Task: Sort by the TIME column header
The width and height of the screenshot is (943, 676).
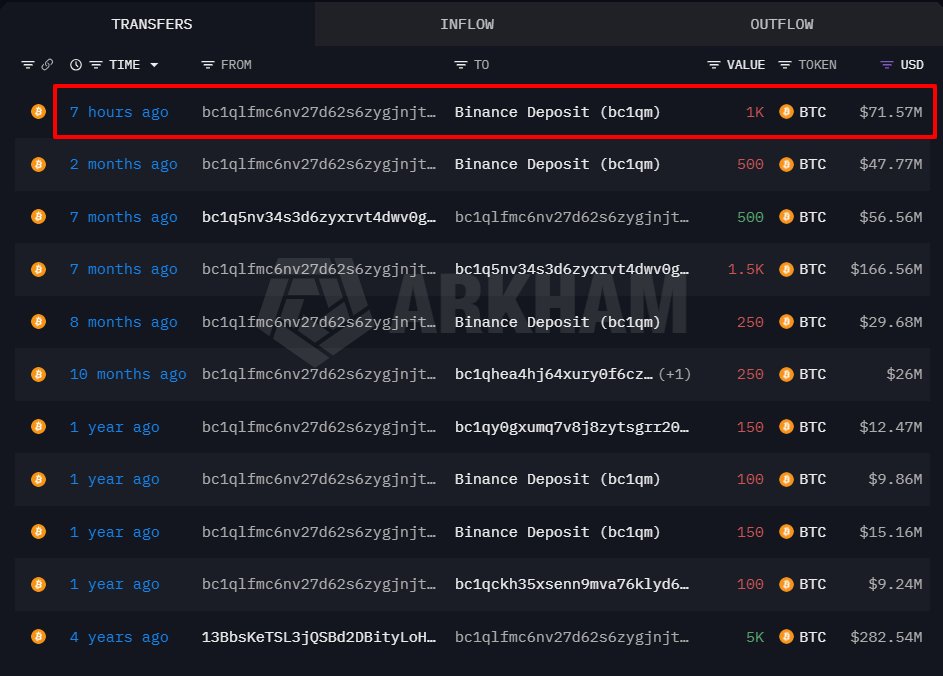Action: coord(124,64)
